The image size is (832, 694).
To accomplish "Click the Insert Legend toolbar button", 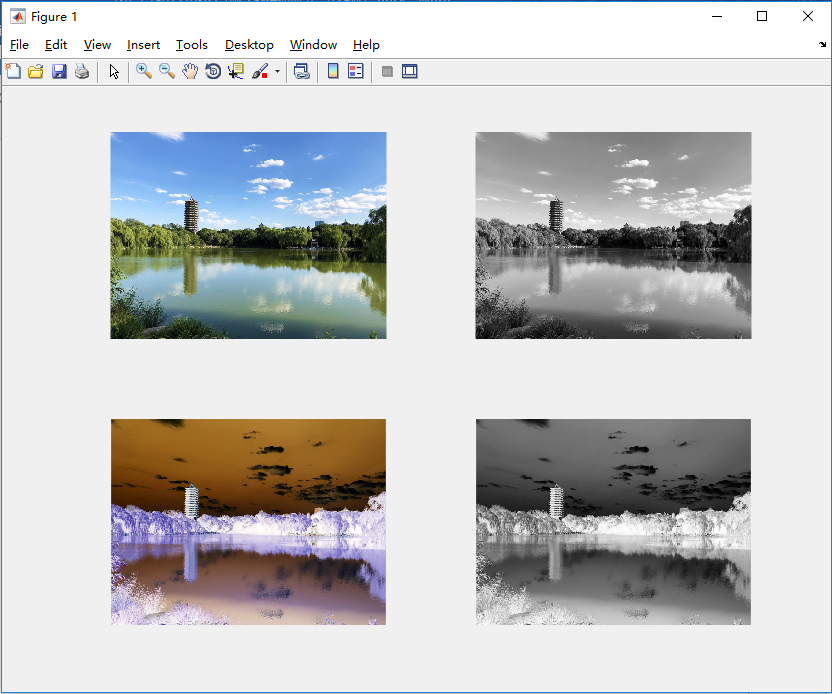I will click(356, 71).
